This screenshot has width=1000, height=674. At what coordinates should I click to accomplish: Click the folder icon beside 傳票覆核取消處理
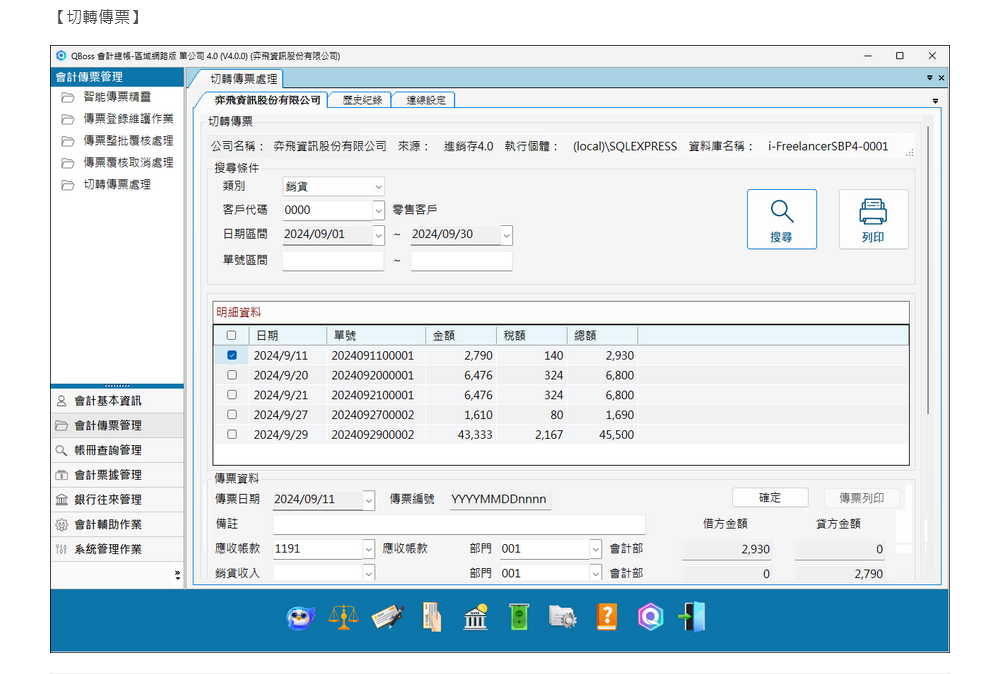pyautogui.click(x=68, y=163)
